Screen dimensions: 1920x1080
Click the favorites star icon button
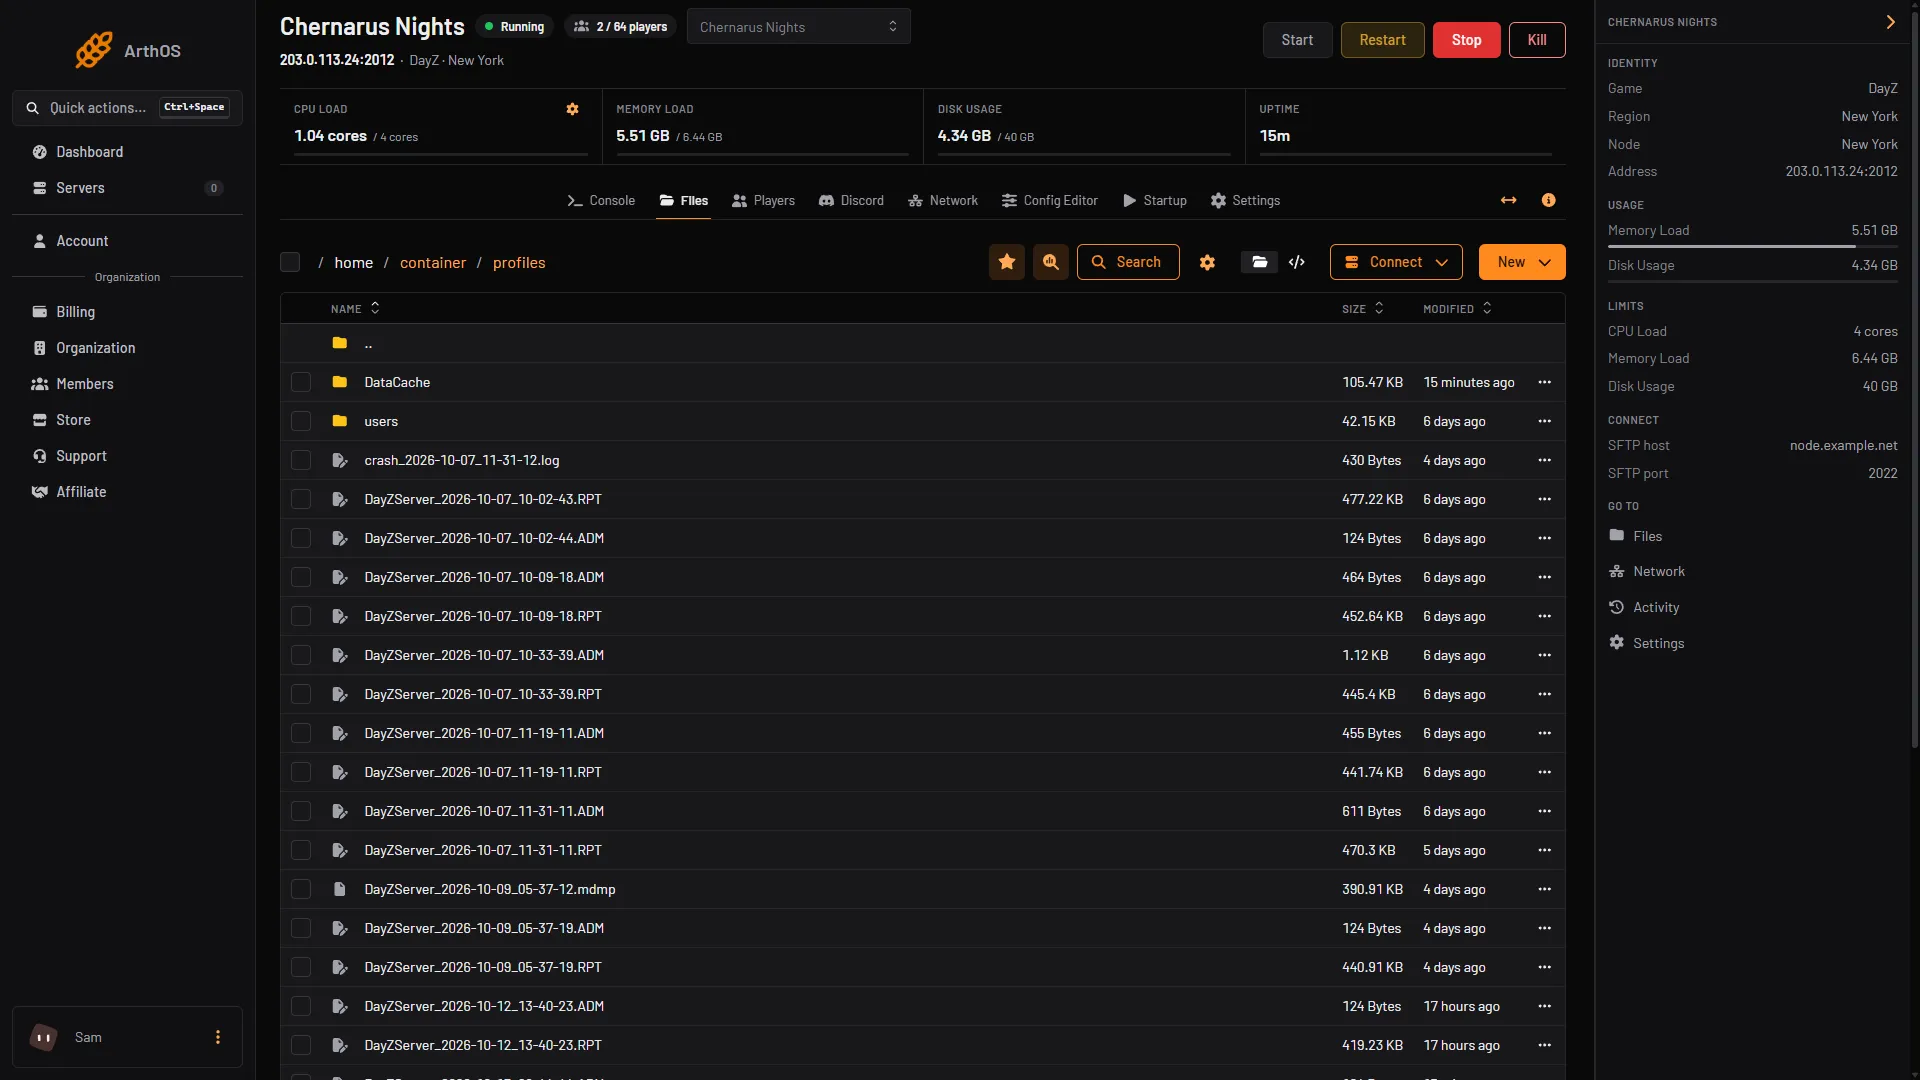pyautogui.click(x=1007, y=262)
